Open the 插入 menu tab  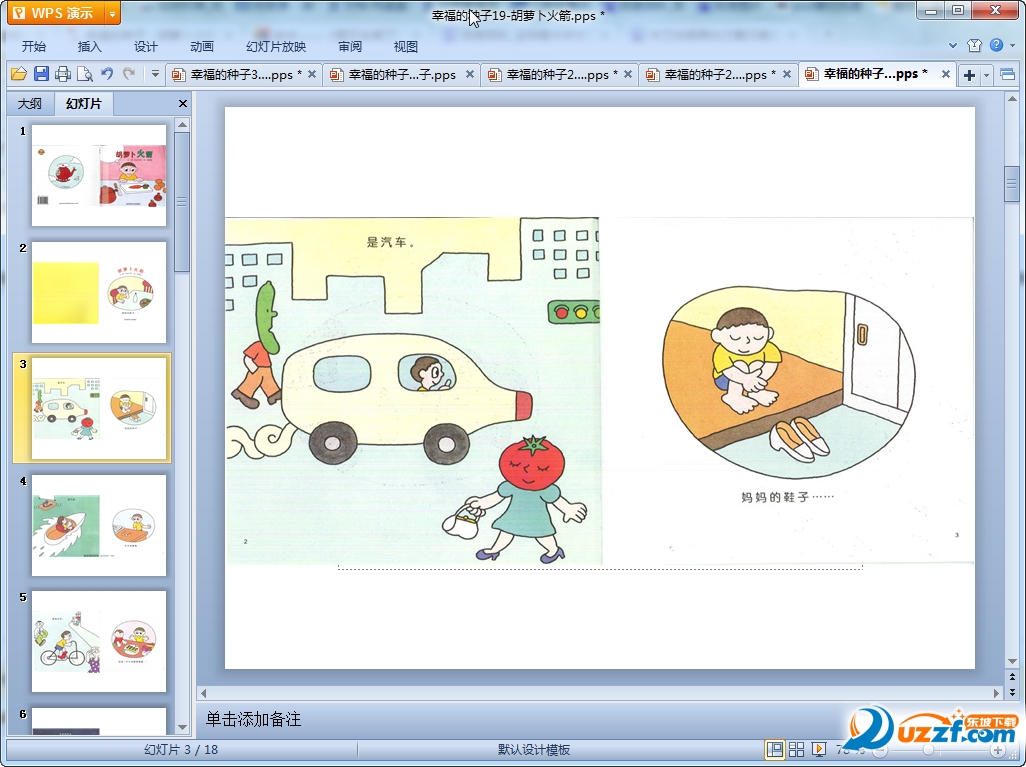(89, 46)
